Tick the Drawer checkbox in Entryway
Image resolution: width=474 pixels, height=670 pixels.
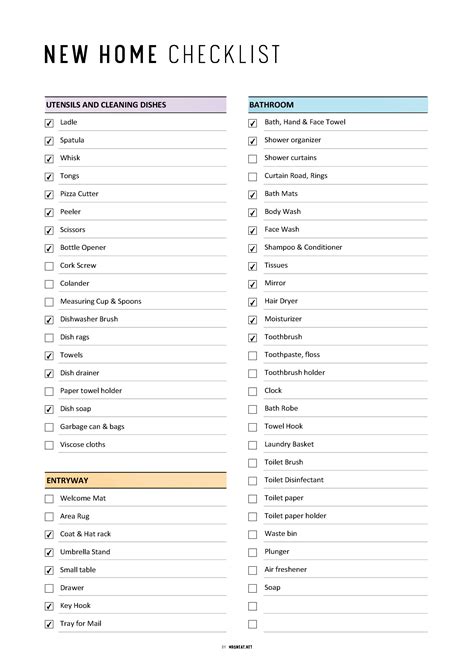coord(49,588)
